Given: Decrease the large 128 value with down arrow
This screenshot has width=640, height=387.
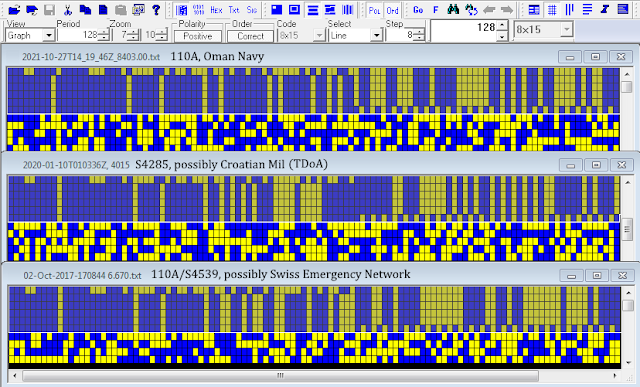Looking at the screenshot, I should (x=502, y=37).
